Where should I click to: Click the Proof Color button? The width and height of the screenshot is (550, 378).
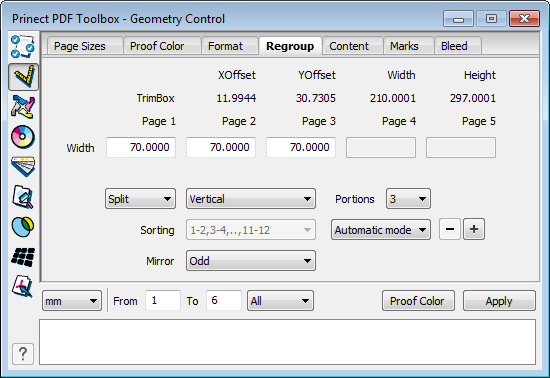[418, 301]
